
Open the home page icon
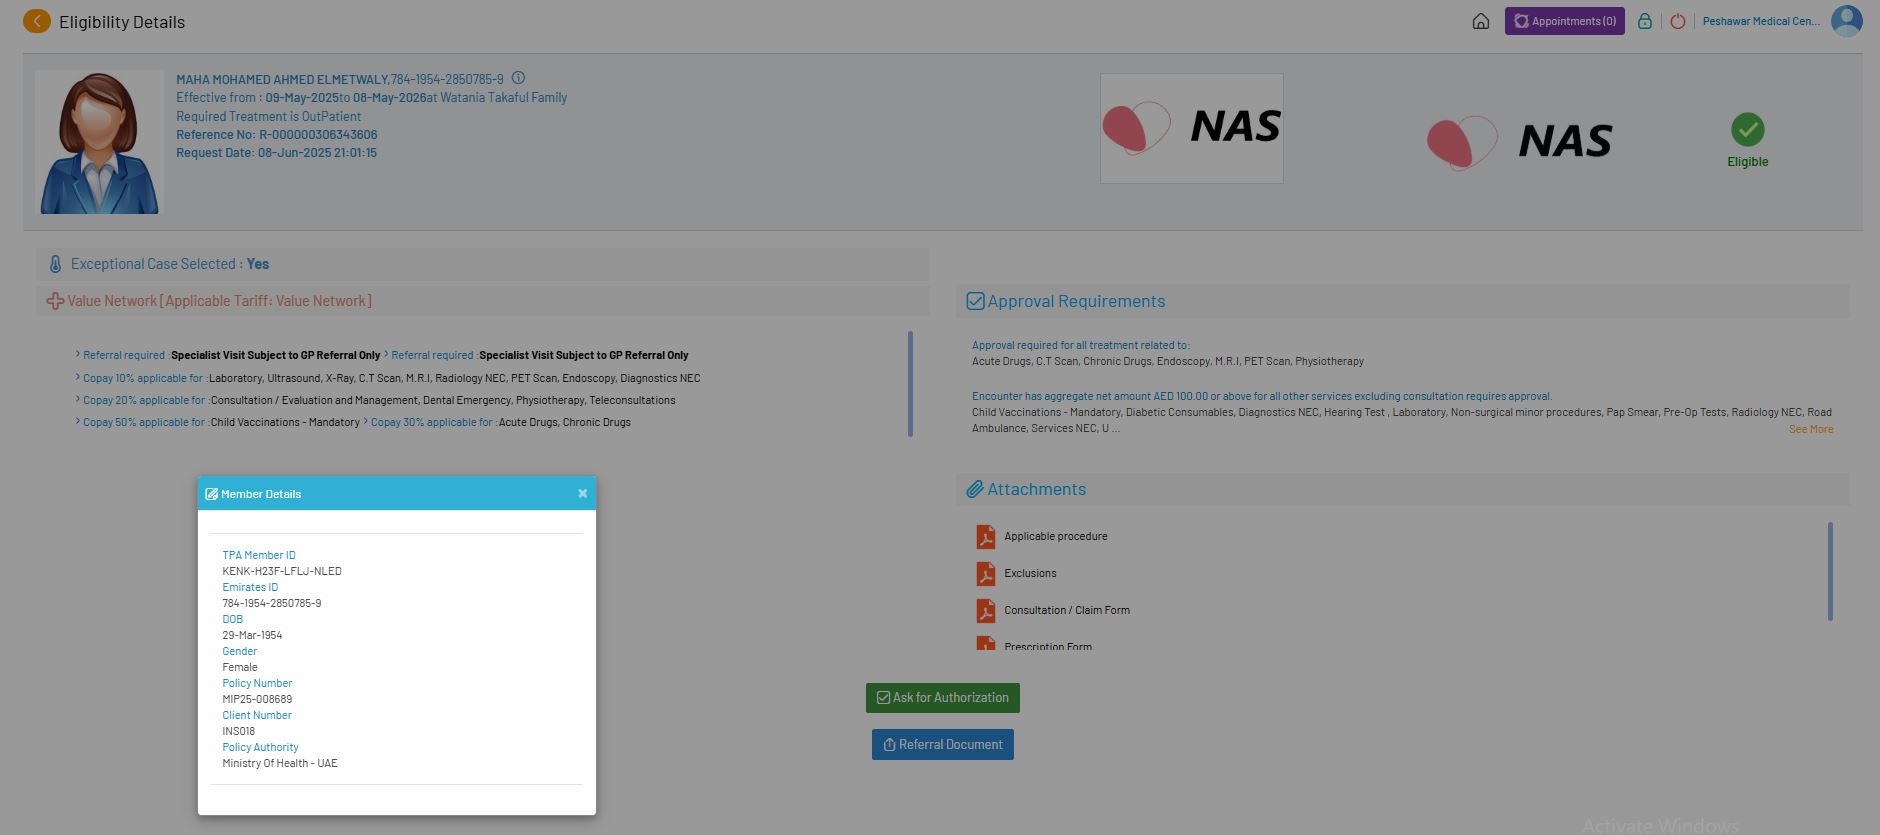tap(1481, 21)
